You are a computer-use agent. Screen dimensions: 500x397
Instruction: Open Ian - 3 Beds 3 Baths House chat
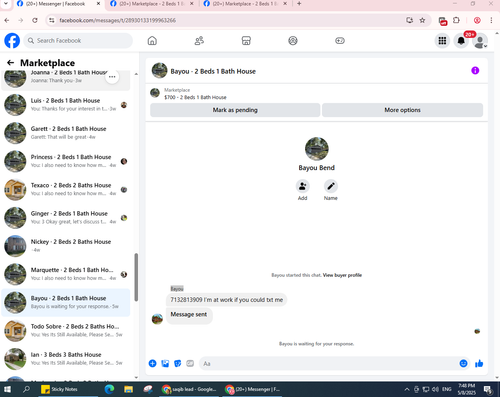[x=65, y=359]
